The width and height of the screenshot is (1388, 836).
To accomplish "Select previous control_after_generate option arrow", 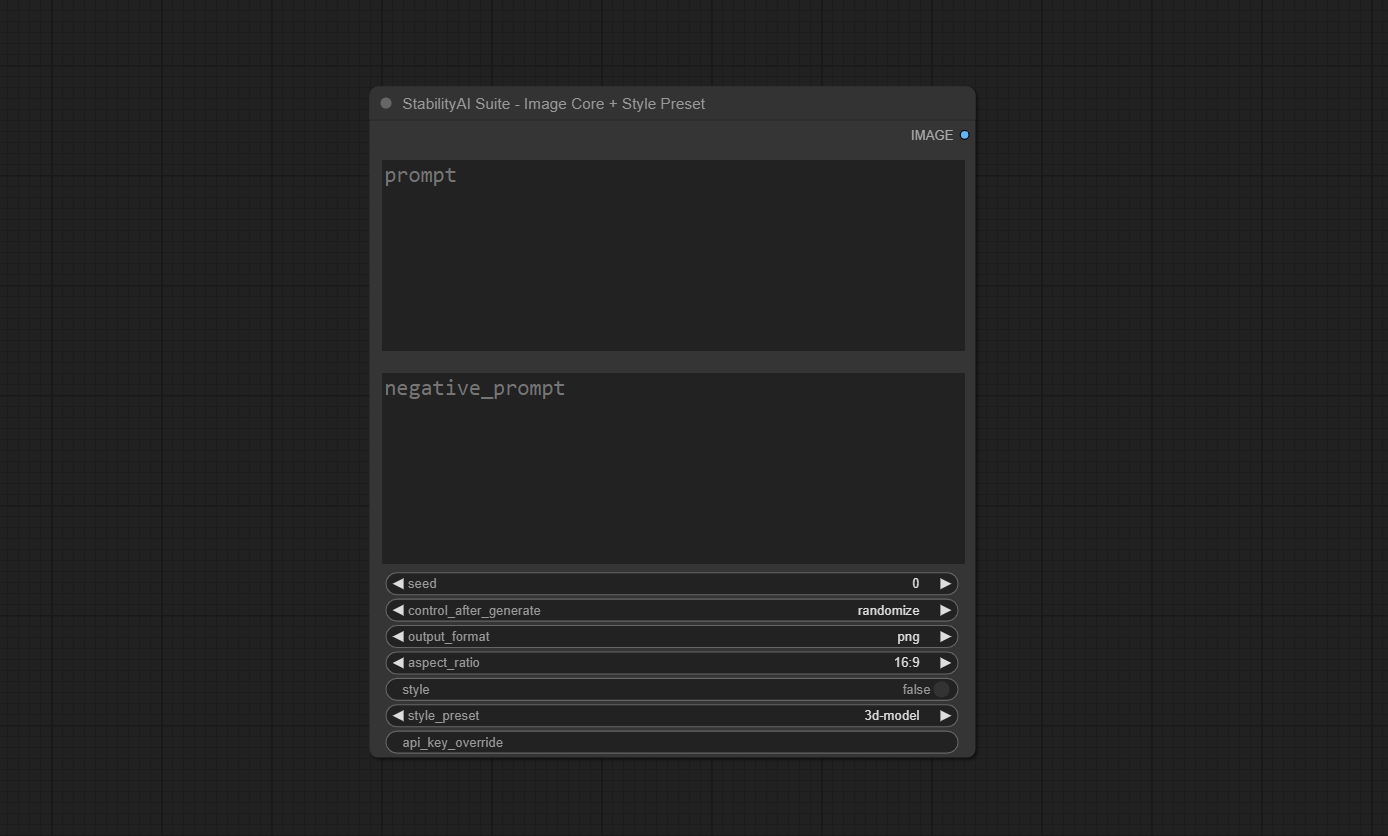I will (x=398, y=610).
